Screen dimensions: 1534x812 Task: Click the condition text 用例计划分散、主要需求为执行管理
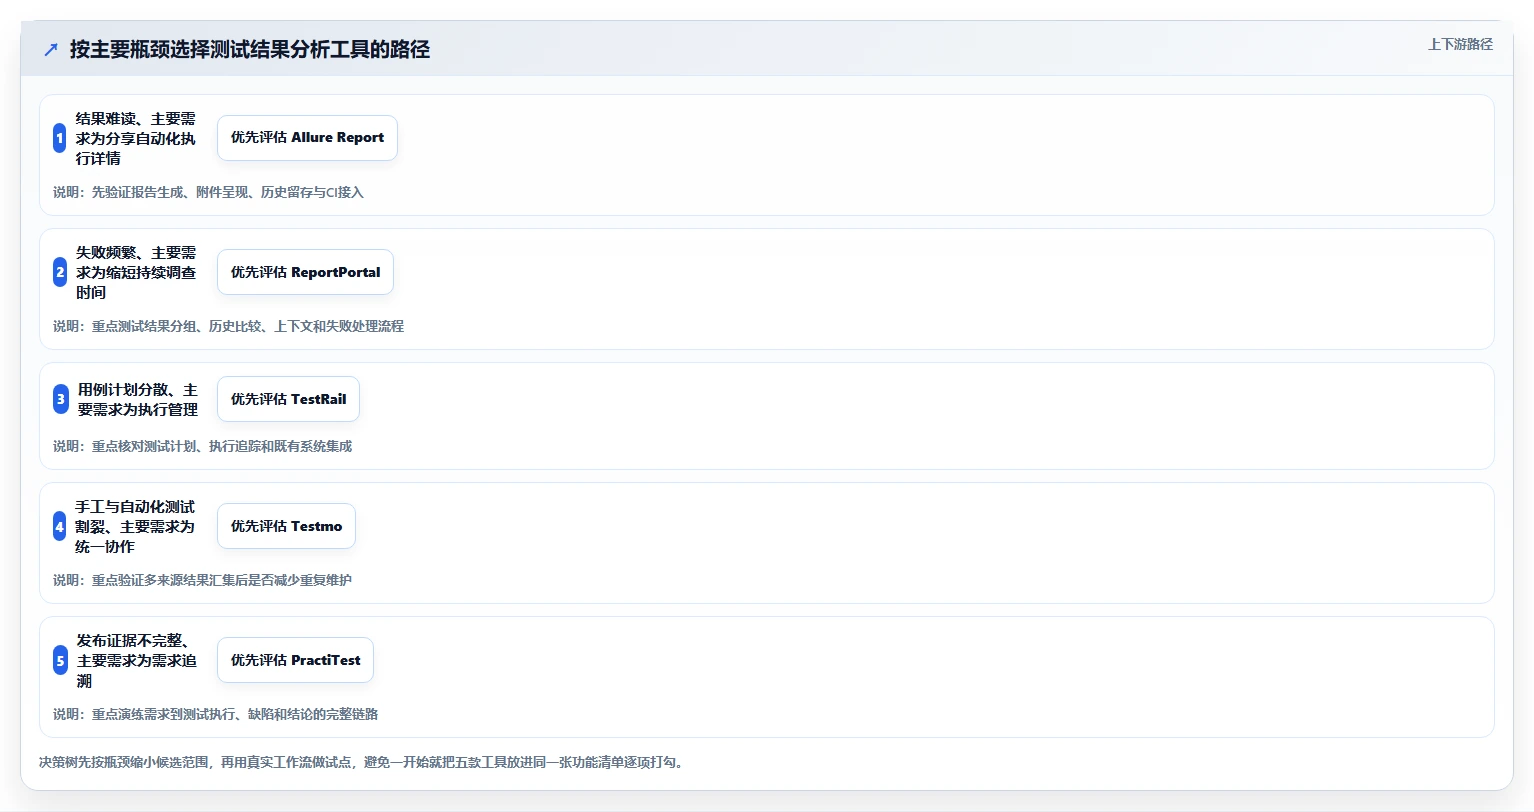click(x=138, y=399)
